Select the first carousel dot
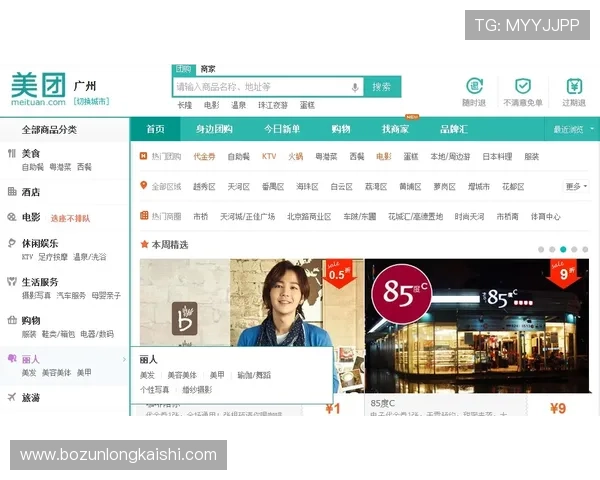This screenshot has width=600, height=480. (x=541, y=250)
